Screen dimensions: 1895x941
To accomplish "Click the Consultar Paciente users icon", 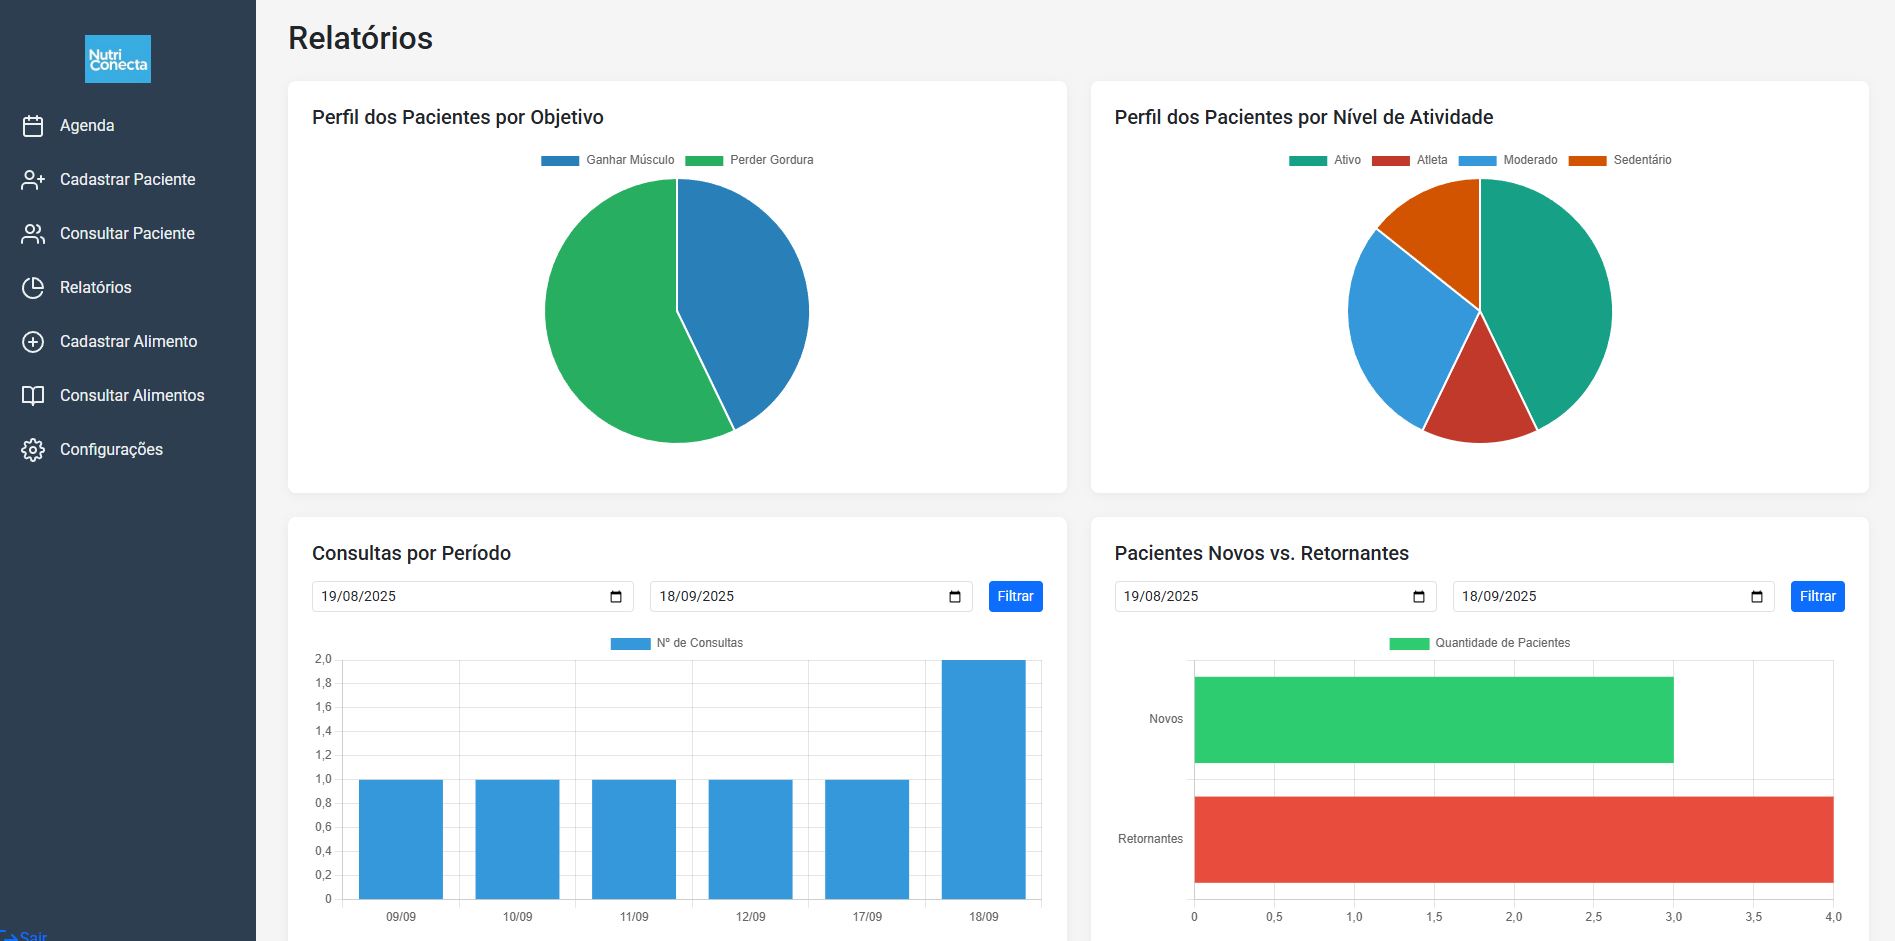I will click(33, 234).
